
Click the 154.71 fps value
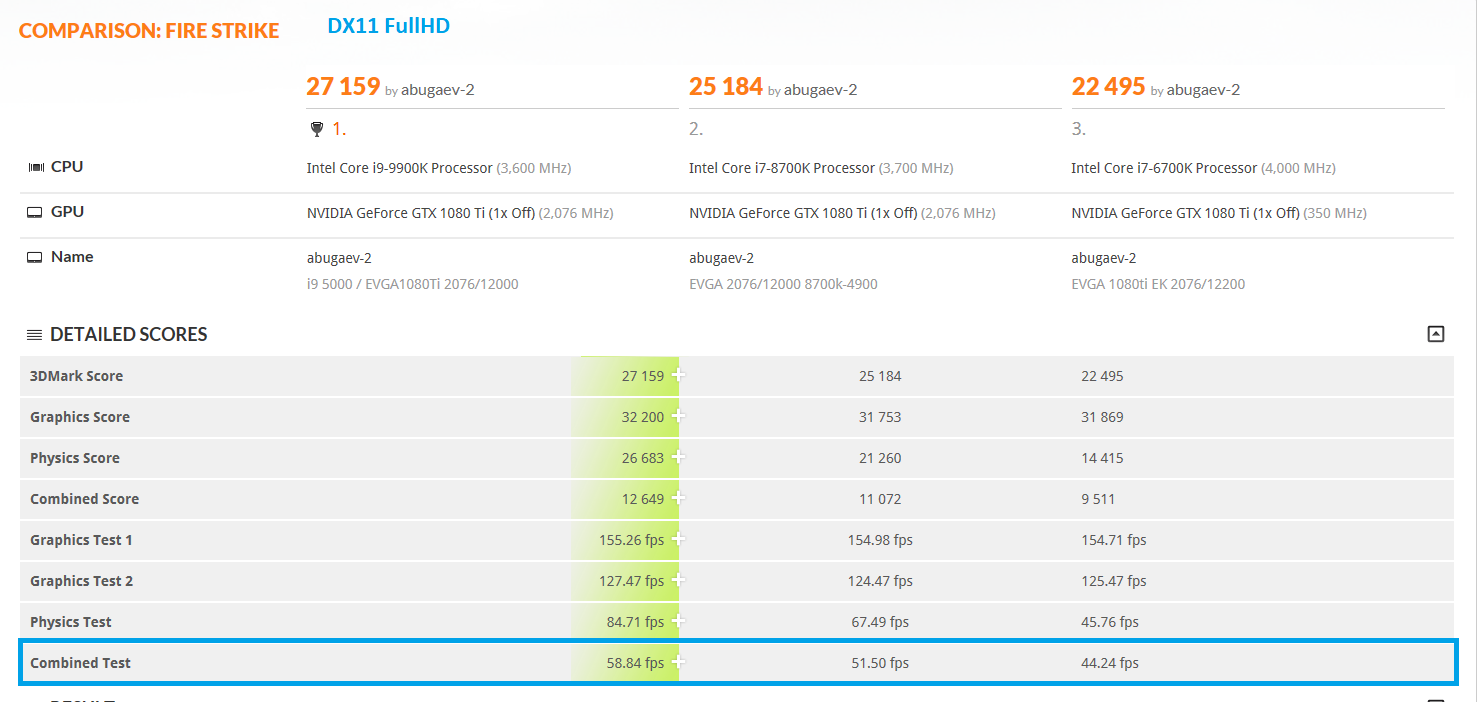click(1114, 540)
